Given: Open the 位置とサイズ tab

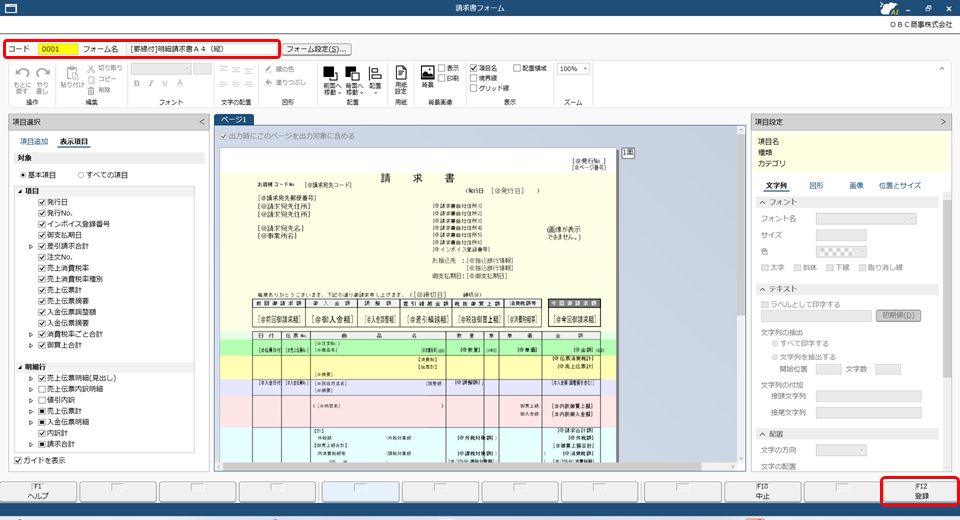Looking at the screenshot, I should coord(899,186).
